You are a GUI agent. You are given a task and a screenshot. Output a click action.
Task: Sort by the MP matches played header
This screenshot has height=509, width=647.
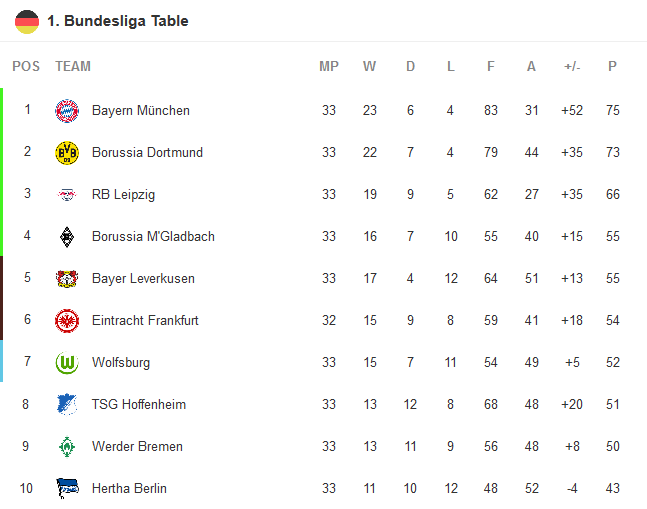tap(329, 67)
